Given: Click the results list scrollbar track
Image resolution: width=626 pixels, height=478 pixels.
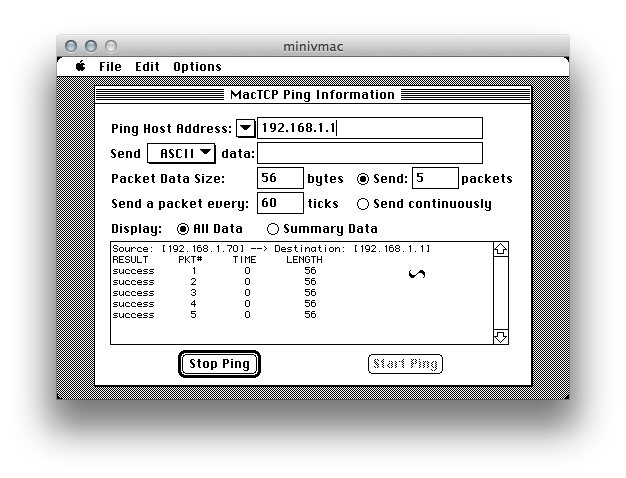Looking at the screenshot, I should coord(501,293).
